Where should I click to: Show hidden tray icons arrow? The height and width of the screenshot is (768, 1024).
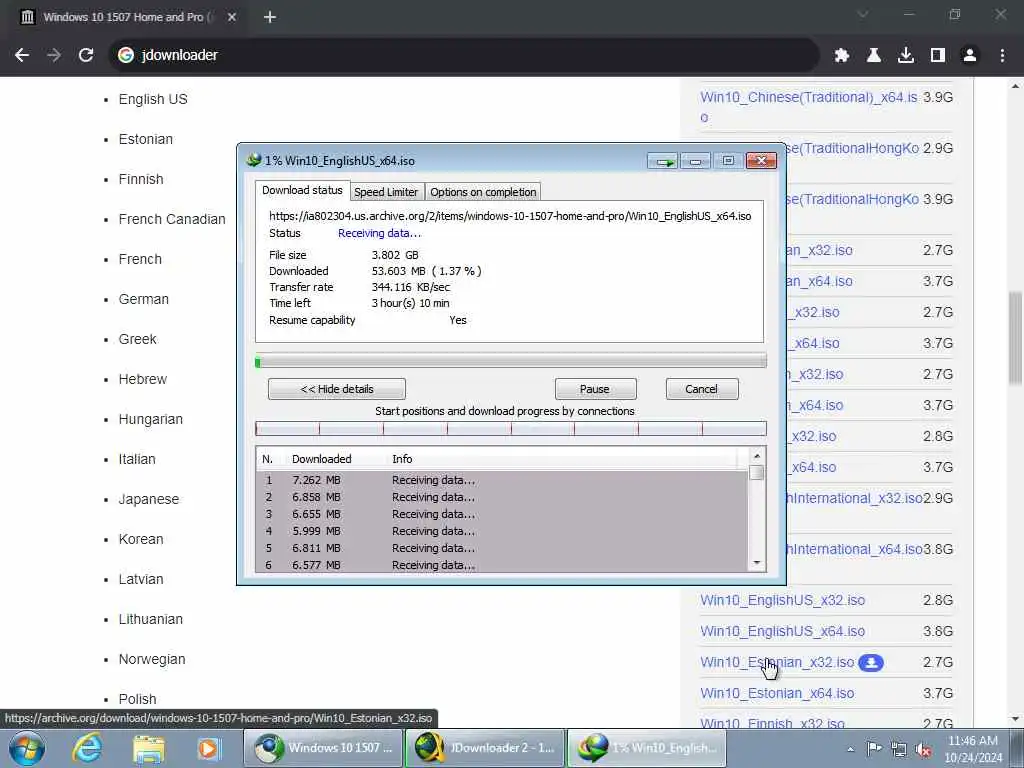(x=850, y=749)
